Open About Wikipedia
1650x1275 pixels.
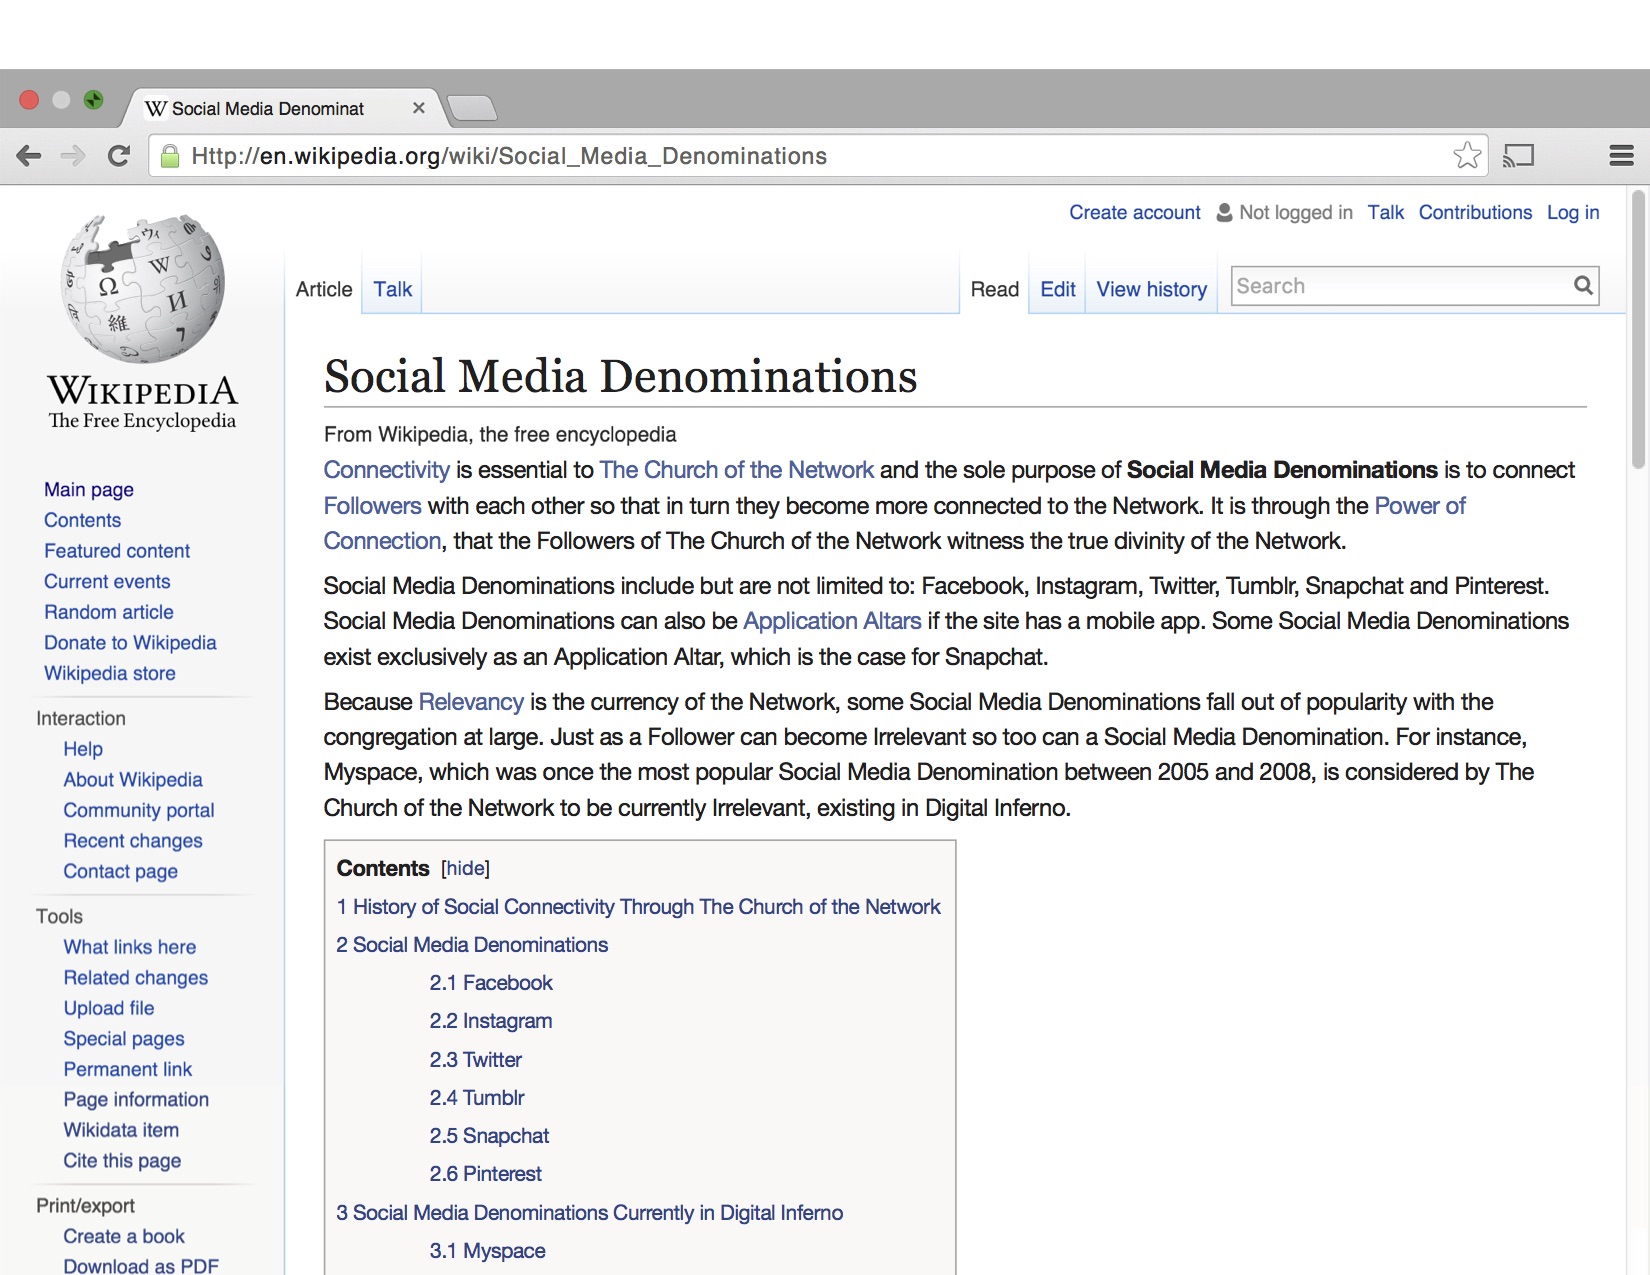click(133, 780)
